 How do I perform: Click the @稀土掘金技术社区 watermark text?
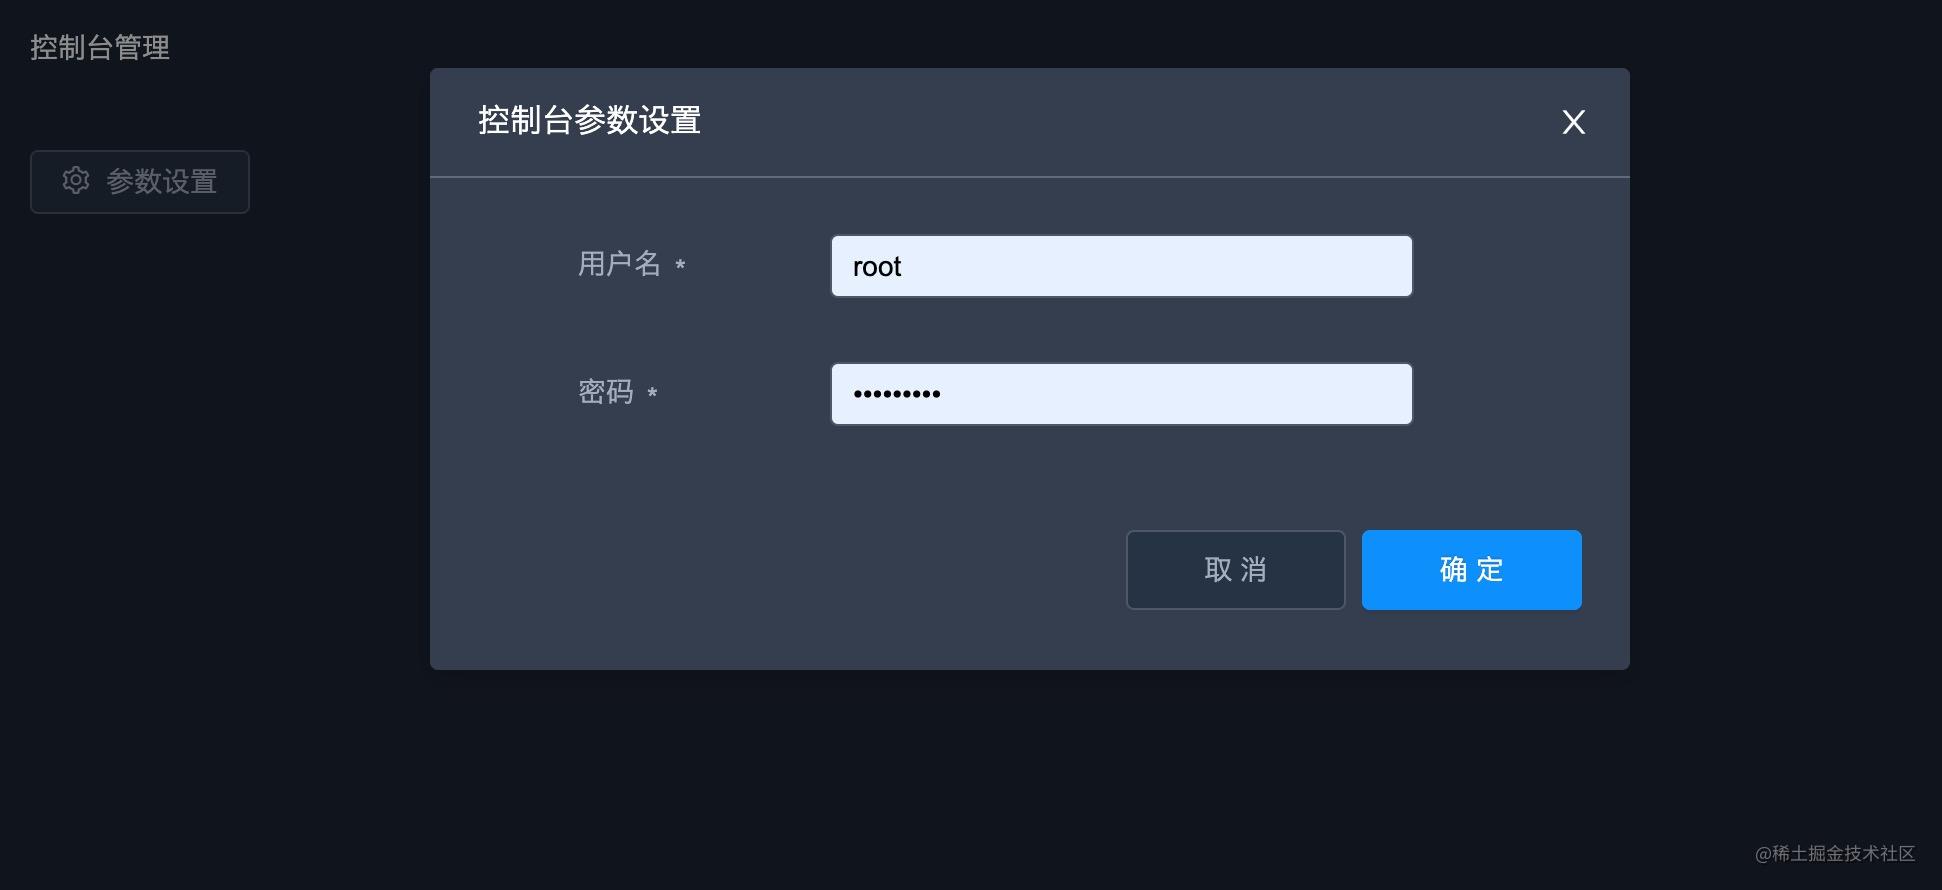(1837, 853)
